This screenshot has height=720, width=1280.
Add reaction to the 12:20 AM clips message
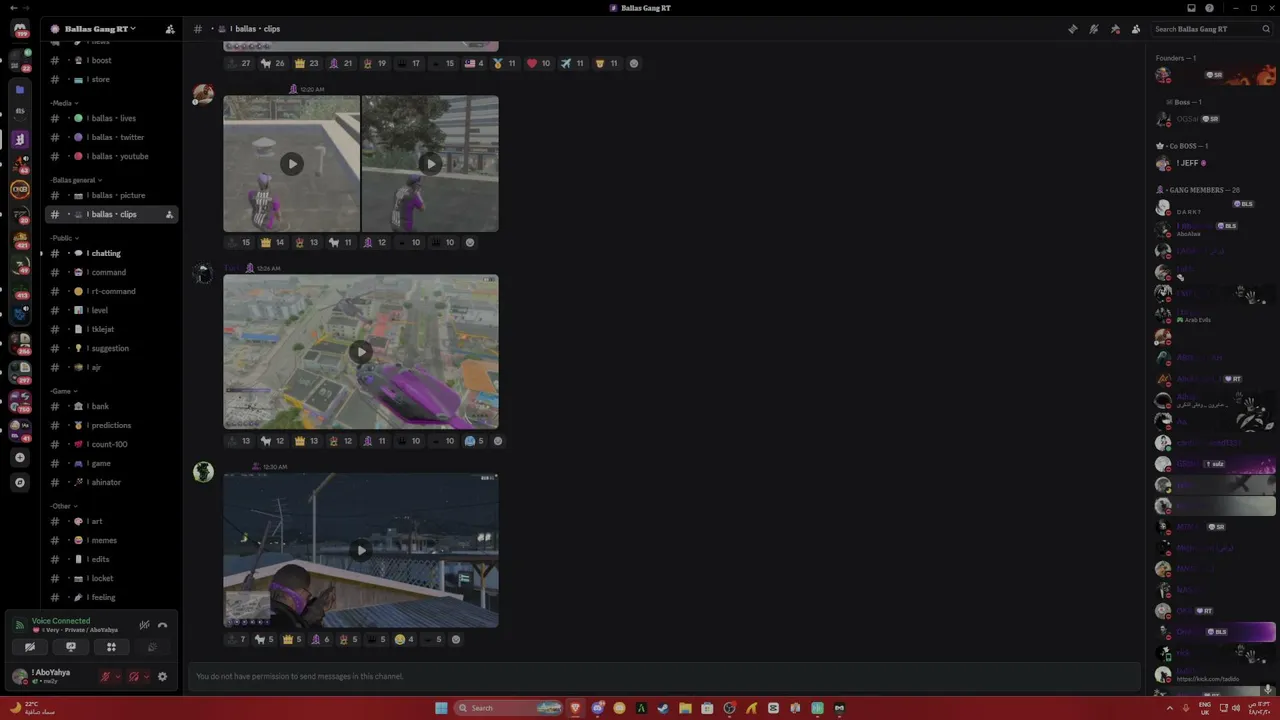470,242
